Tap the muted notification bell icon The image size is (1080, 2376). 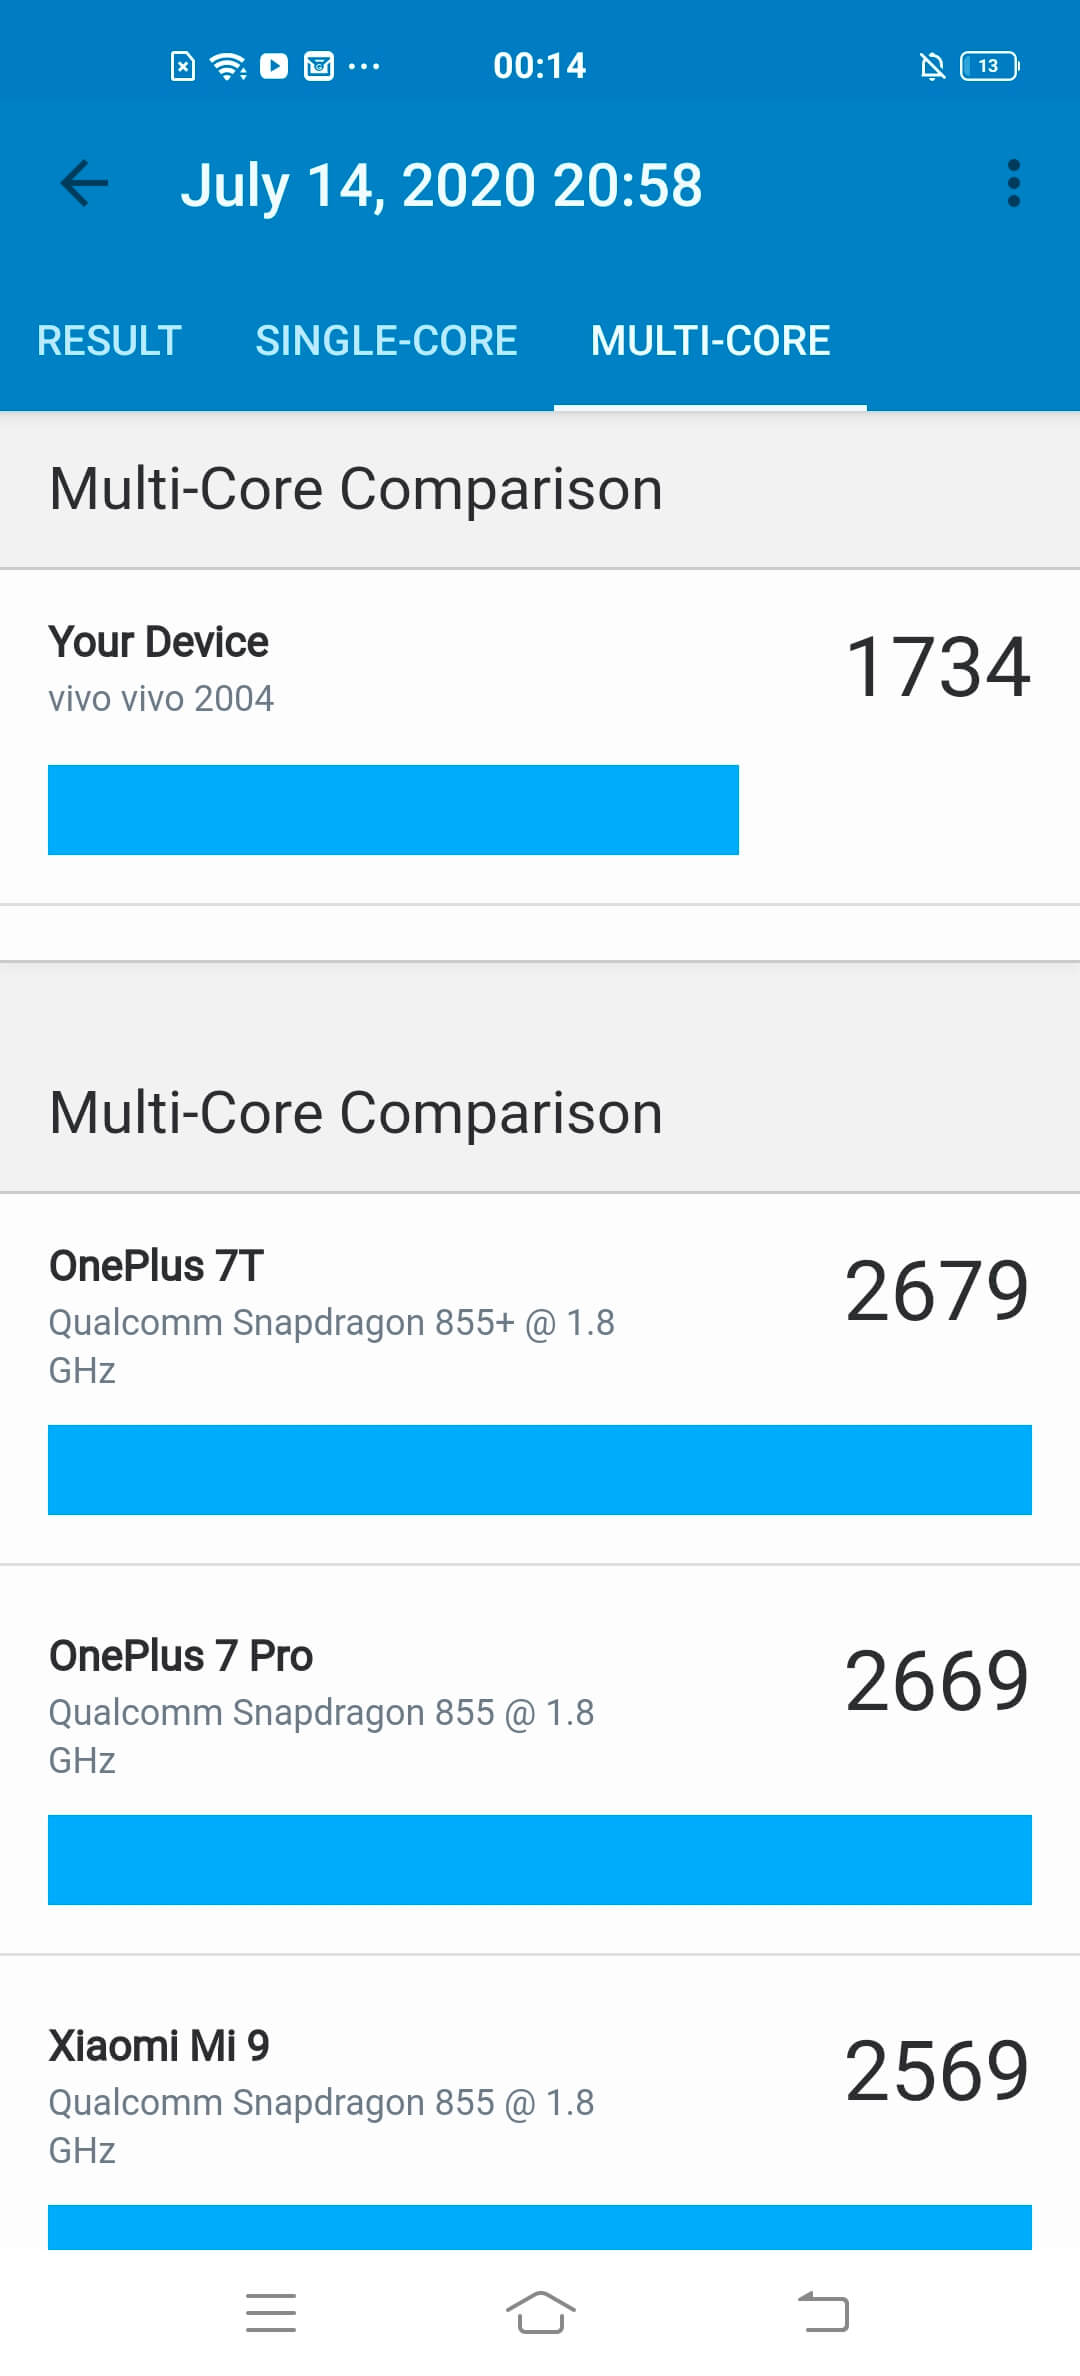(x=932, y=66)
